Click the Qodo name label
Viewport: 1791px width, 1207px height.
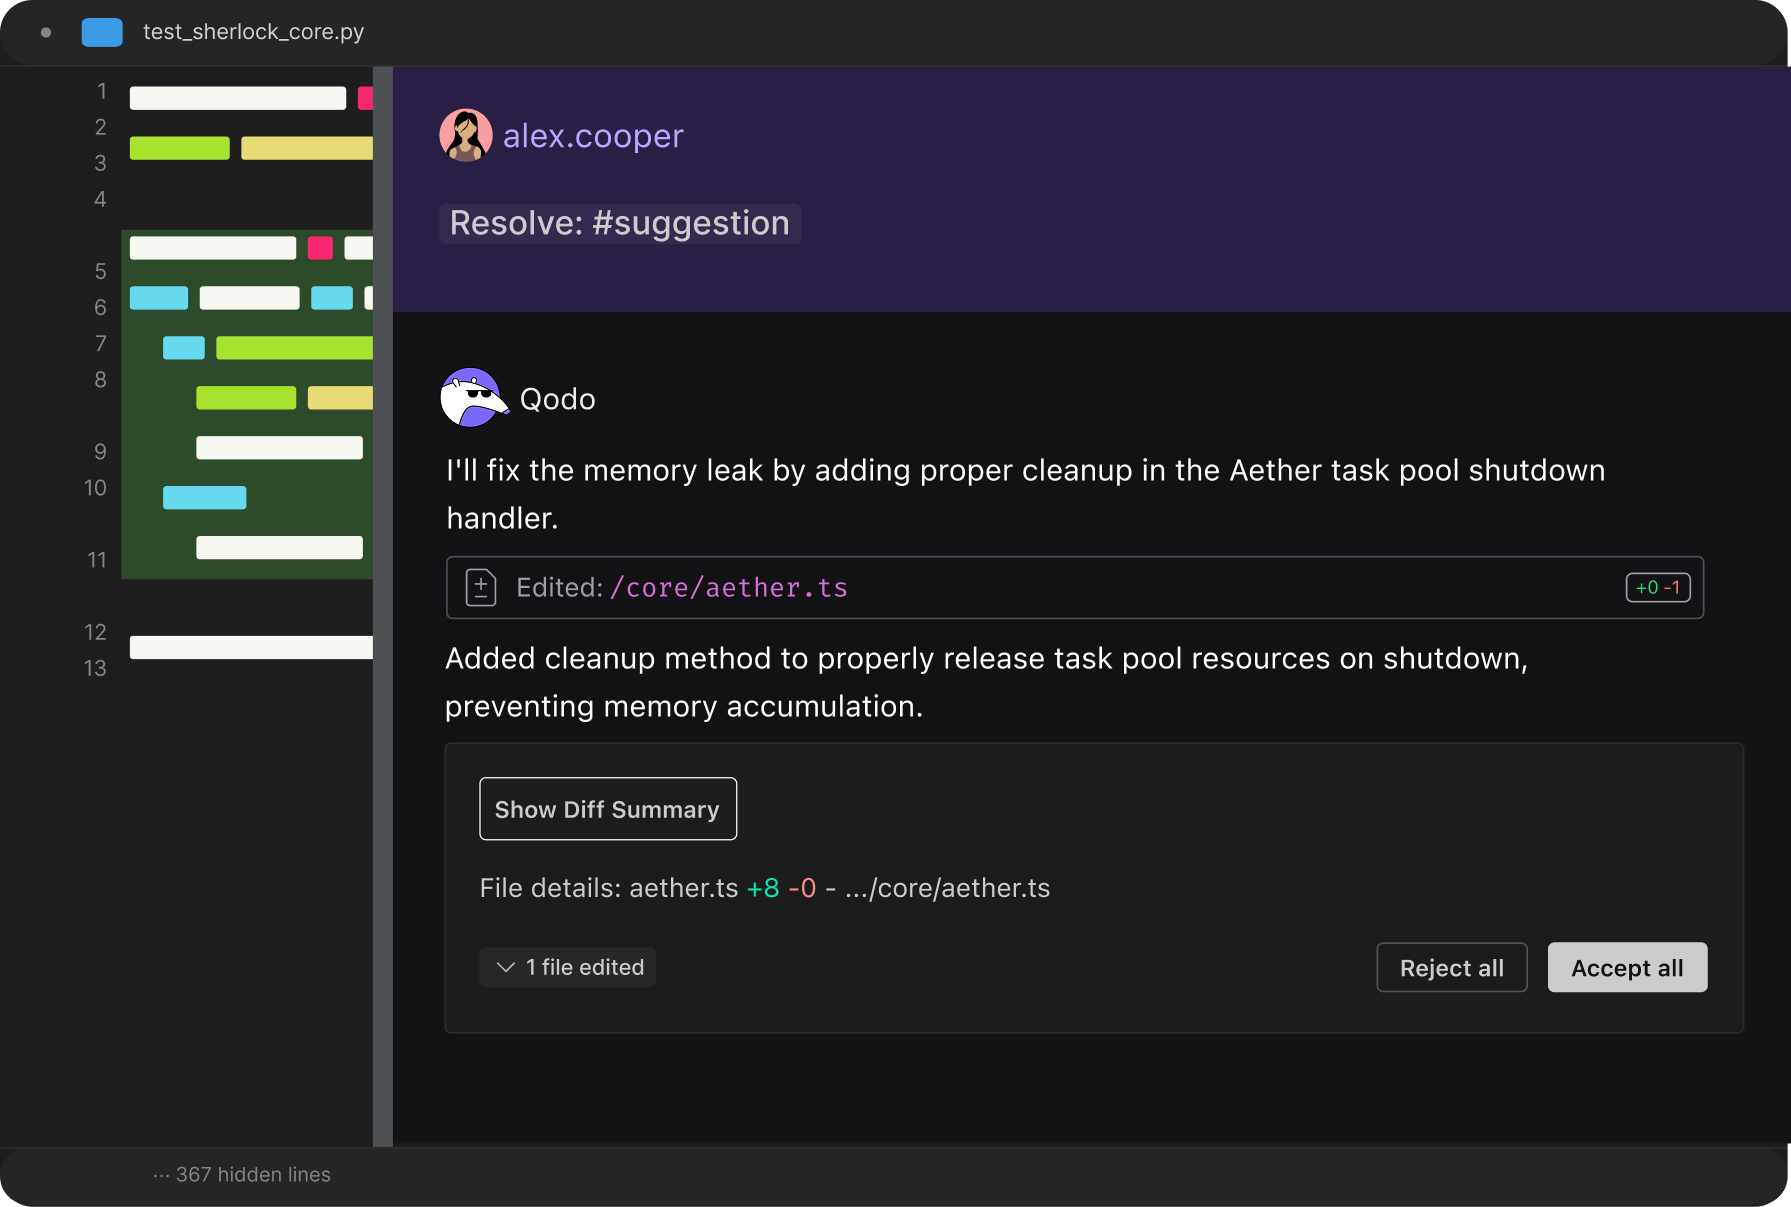(558, 399)
